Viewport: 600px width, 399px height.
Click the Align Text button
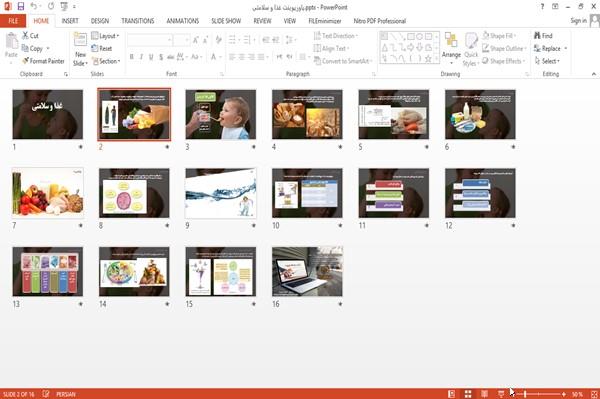pyautogui.click(x=331, y=48)
